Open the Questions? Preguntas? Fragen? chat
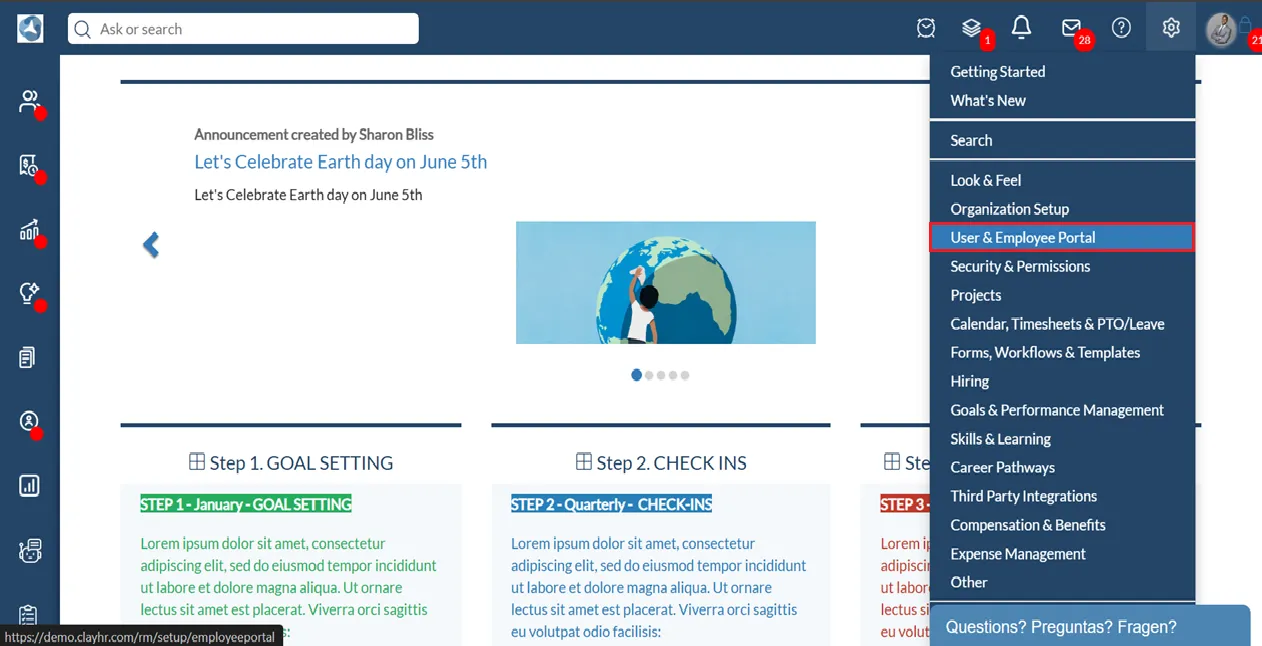Screen dimensions: 1262x646 click(x=1090, y=626)
